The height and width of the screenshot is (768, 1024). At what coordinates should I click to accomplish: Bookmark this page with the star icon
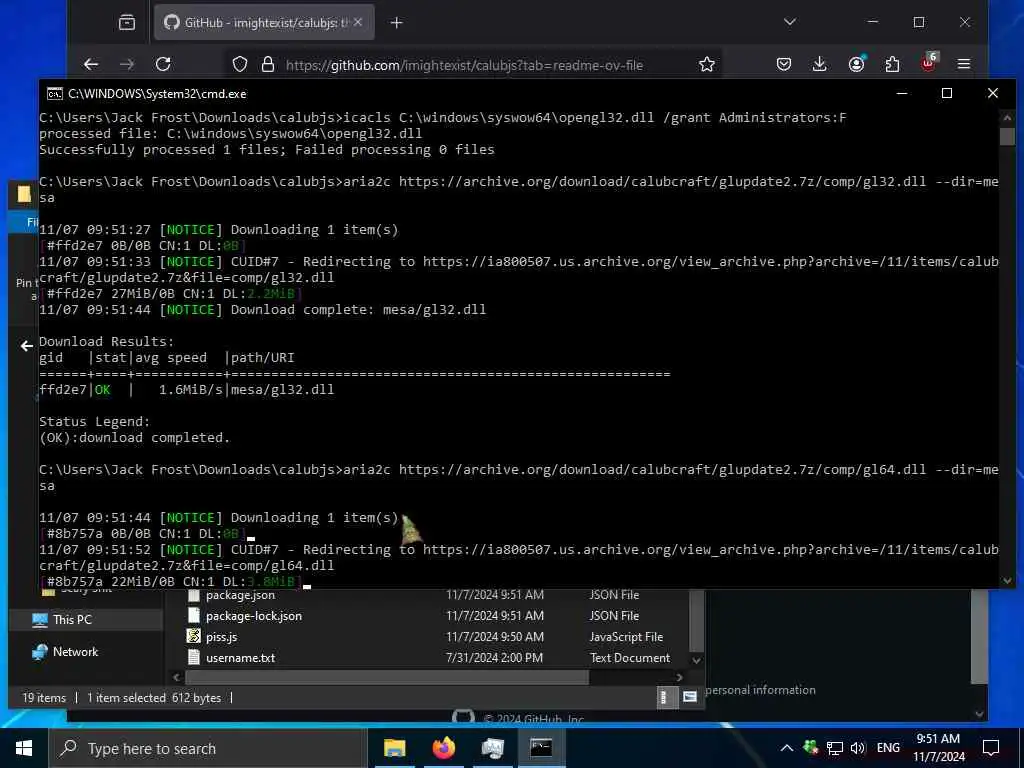pyautogui.click(x=707, y=64)
